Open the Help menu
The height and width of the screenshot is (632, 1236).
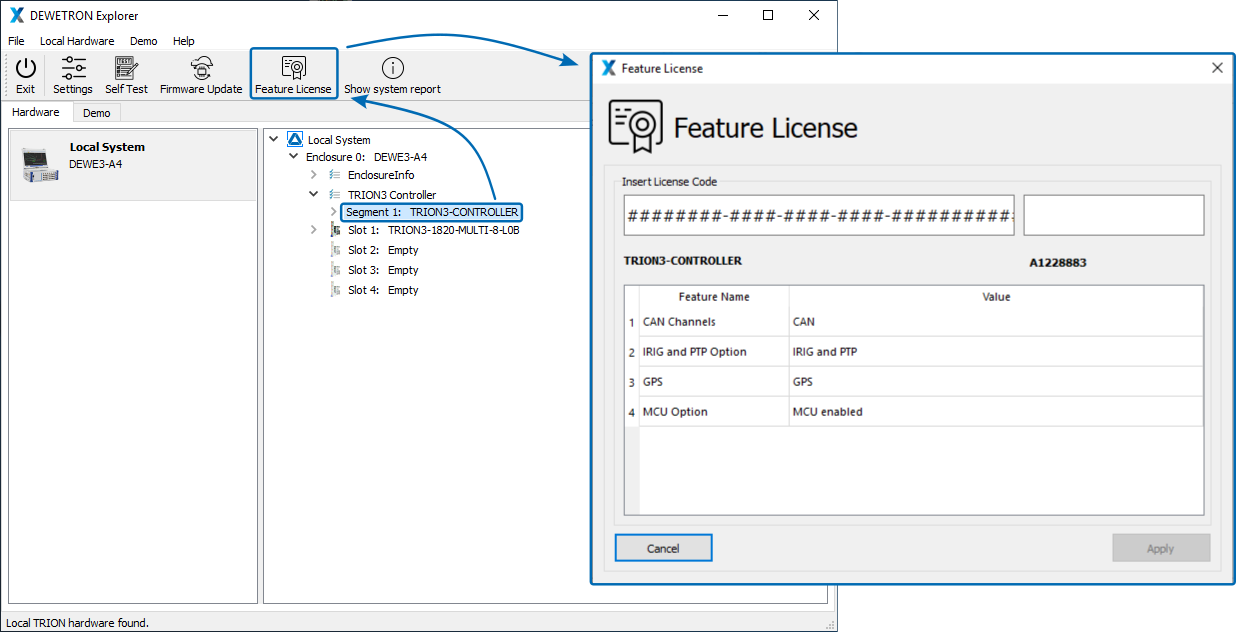184,41
